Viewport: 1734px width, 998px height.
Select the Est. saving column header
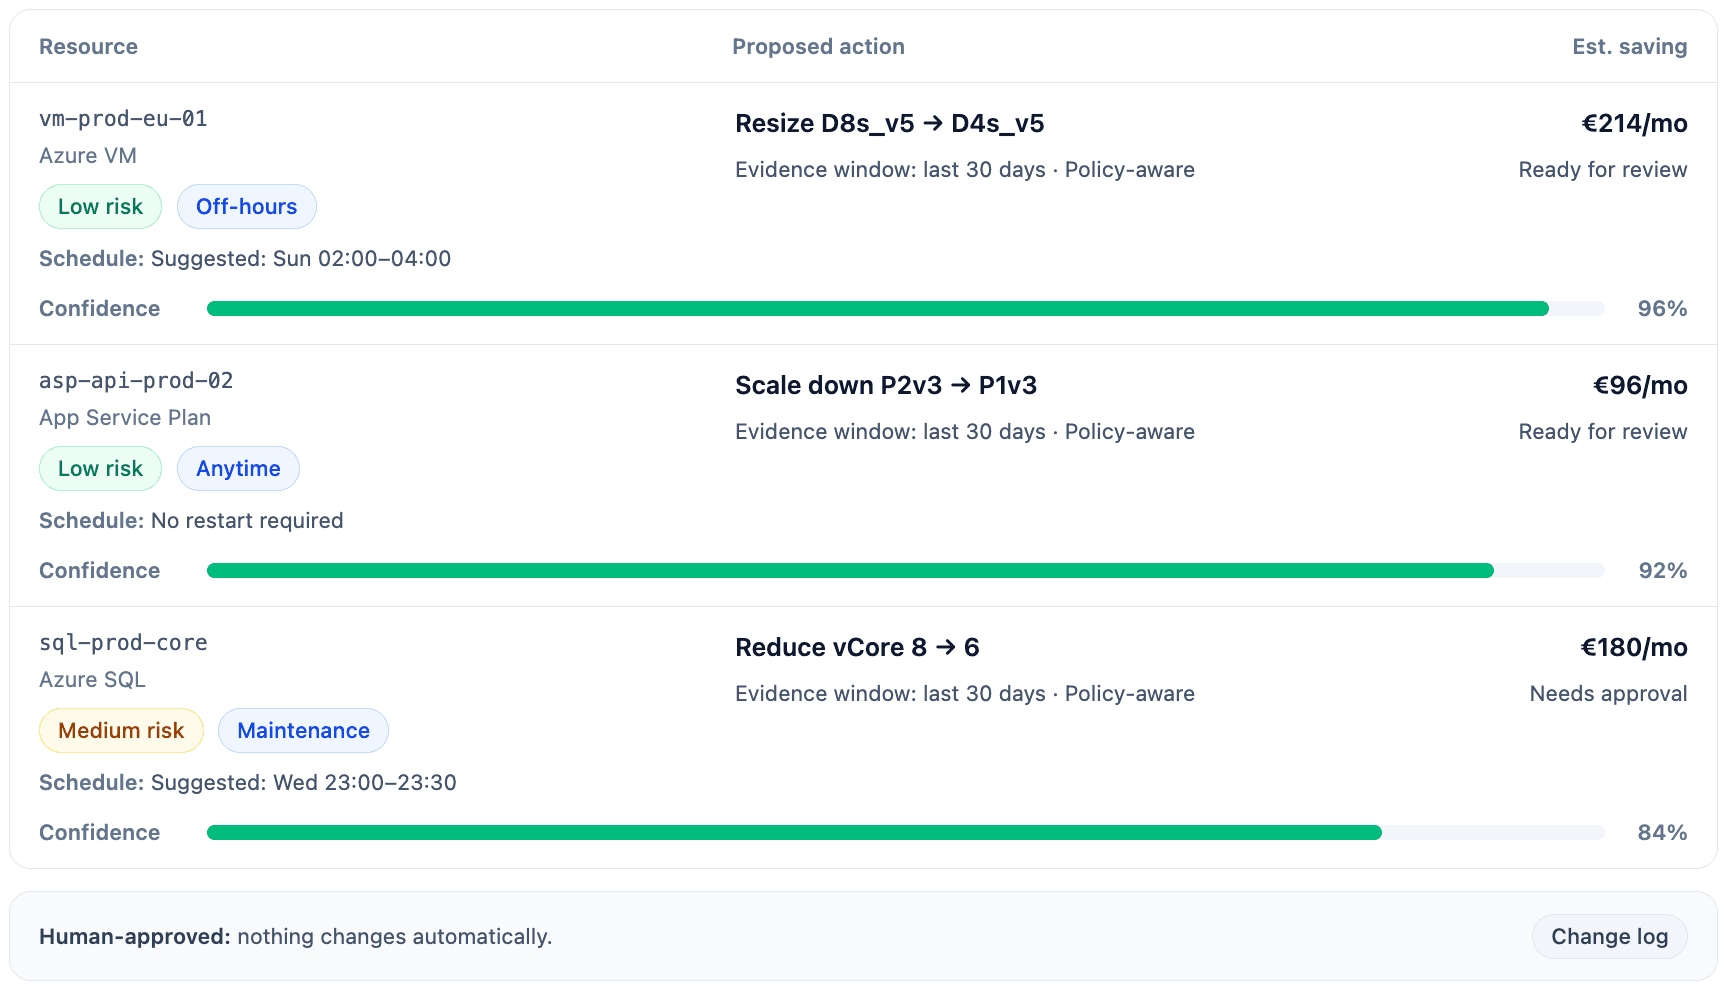point(1629,46)
